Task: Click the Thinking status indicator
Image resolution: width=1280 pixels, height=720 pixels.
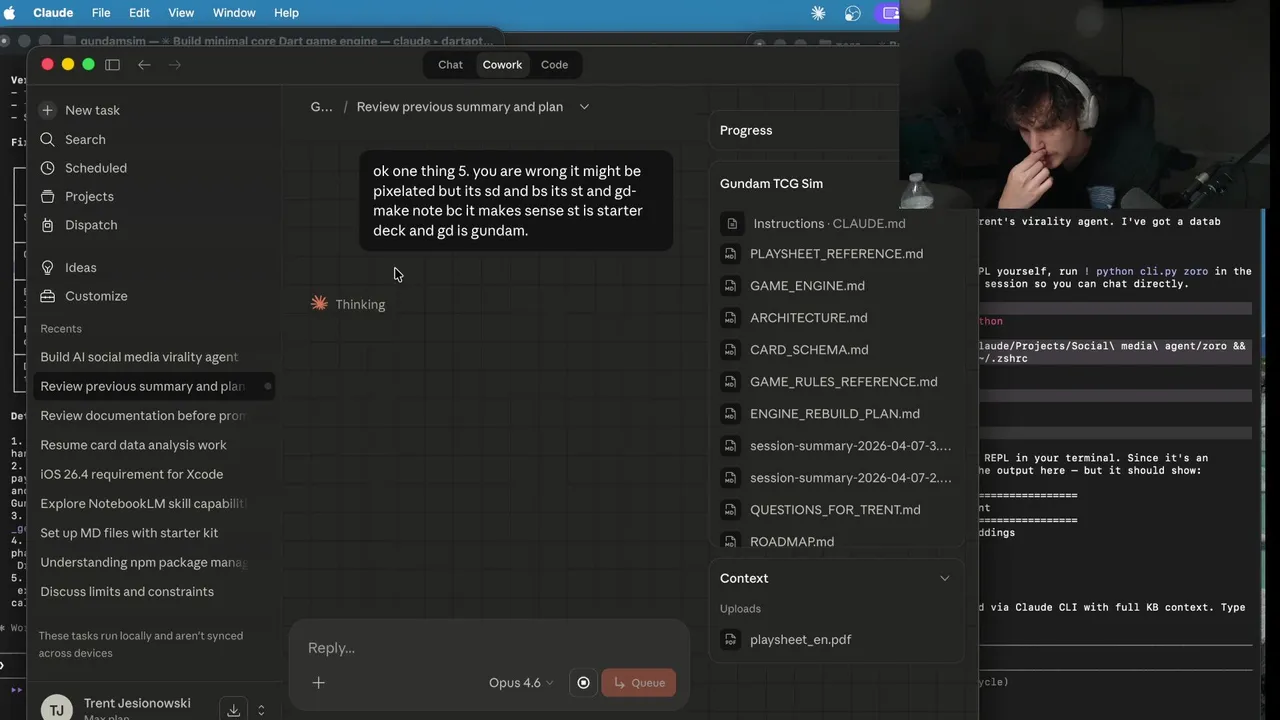Action: click(348, 304)
